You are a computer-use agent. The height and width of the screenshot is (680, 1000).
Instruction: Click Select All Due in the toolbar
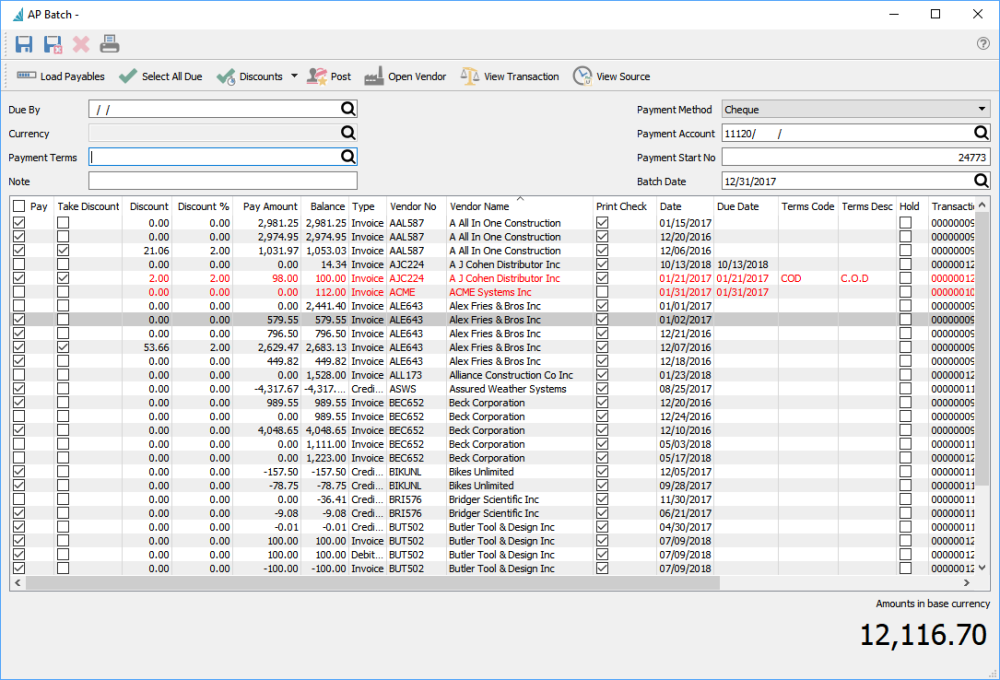click(160, 76)
